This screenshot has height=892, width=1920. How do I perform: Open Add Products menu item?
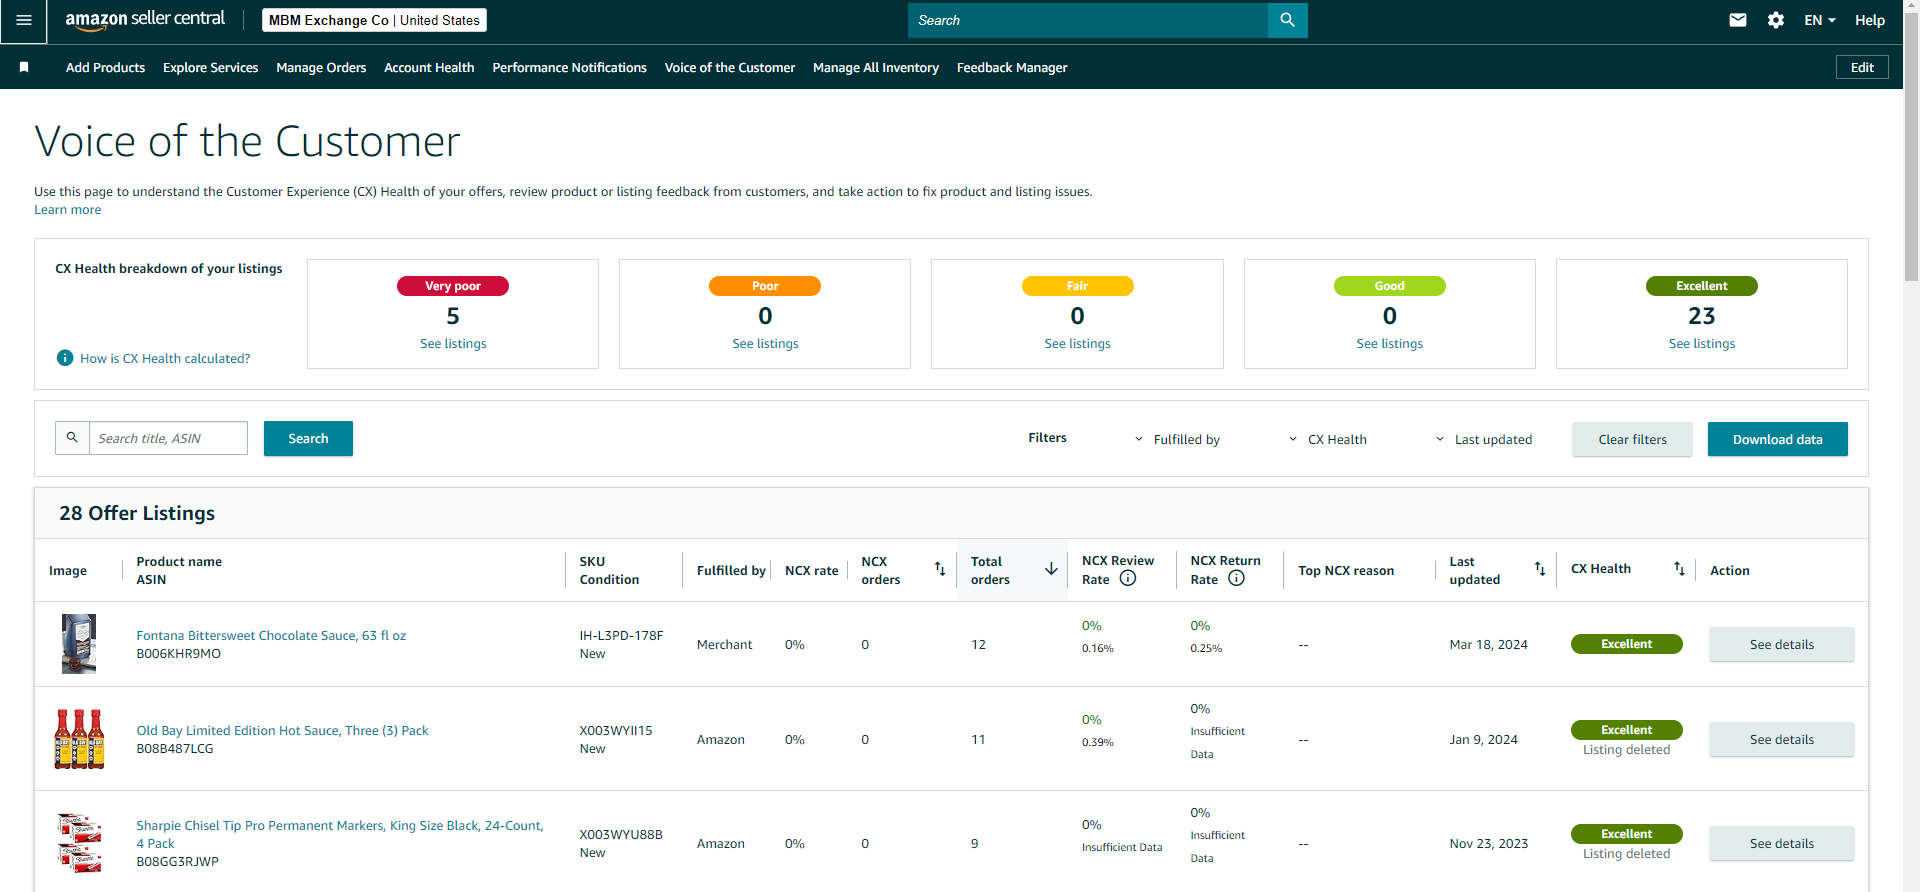pyautogui.click(x=105, y=67)
